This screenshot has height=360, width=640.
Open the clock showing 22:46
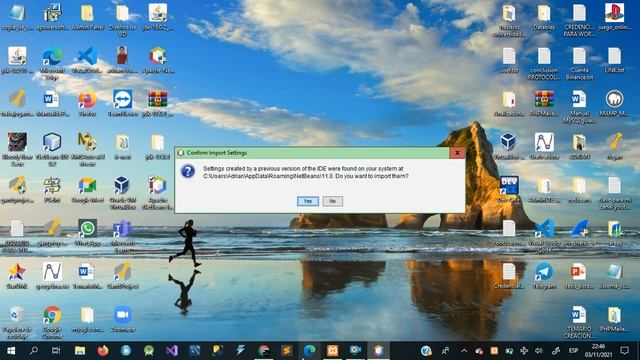coord(598,351)
